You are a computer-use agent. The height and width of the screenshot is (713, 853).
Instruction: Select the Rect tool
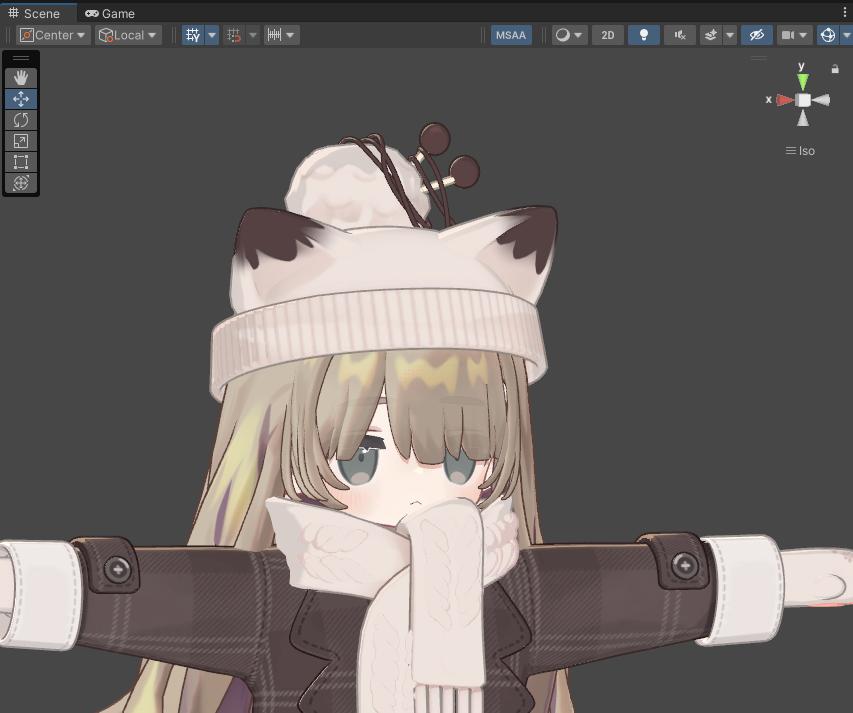[x=21, y=162]
